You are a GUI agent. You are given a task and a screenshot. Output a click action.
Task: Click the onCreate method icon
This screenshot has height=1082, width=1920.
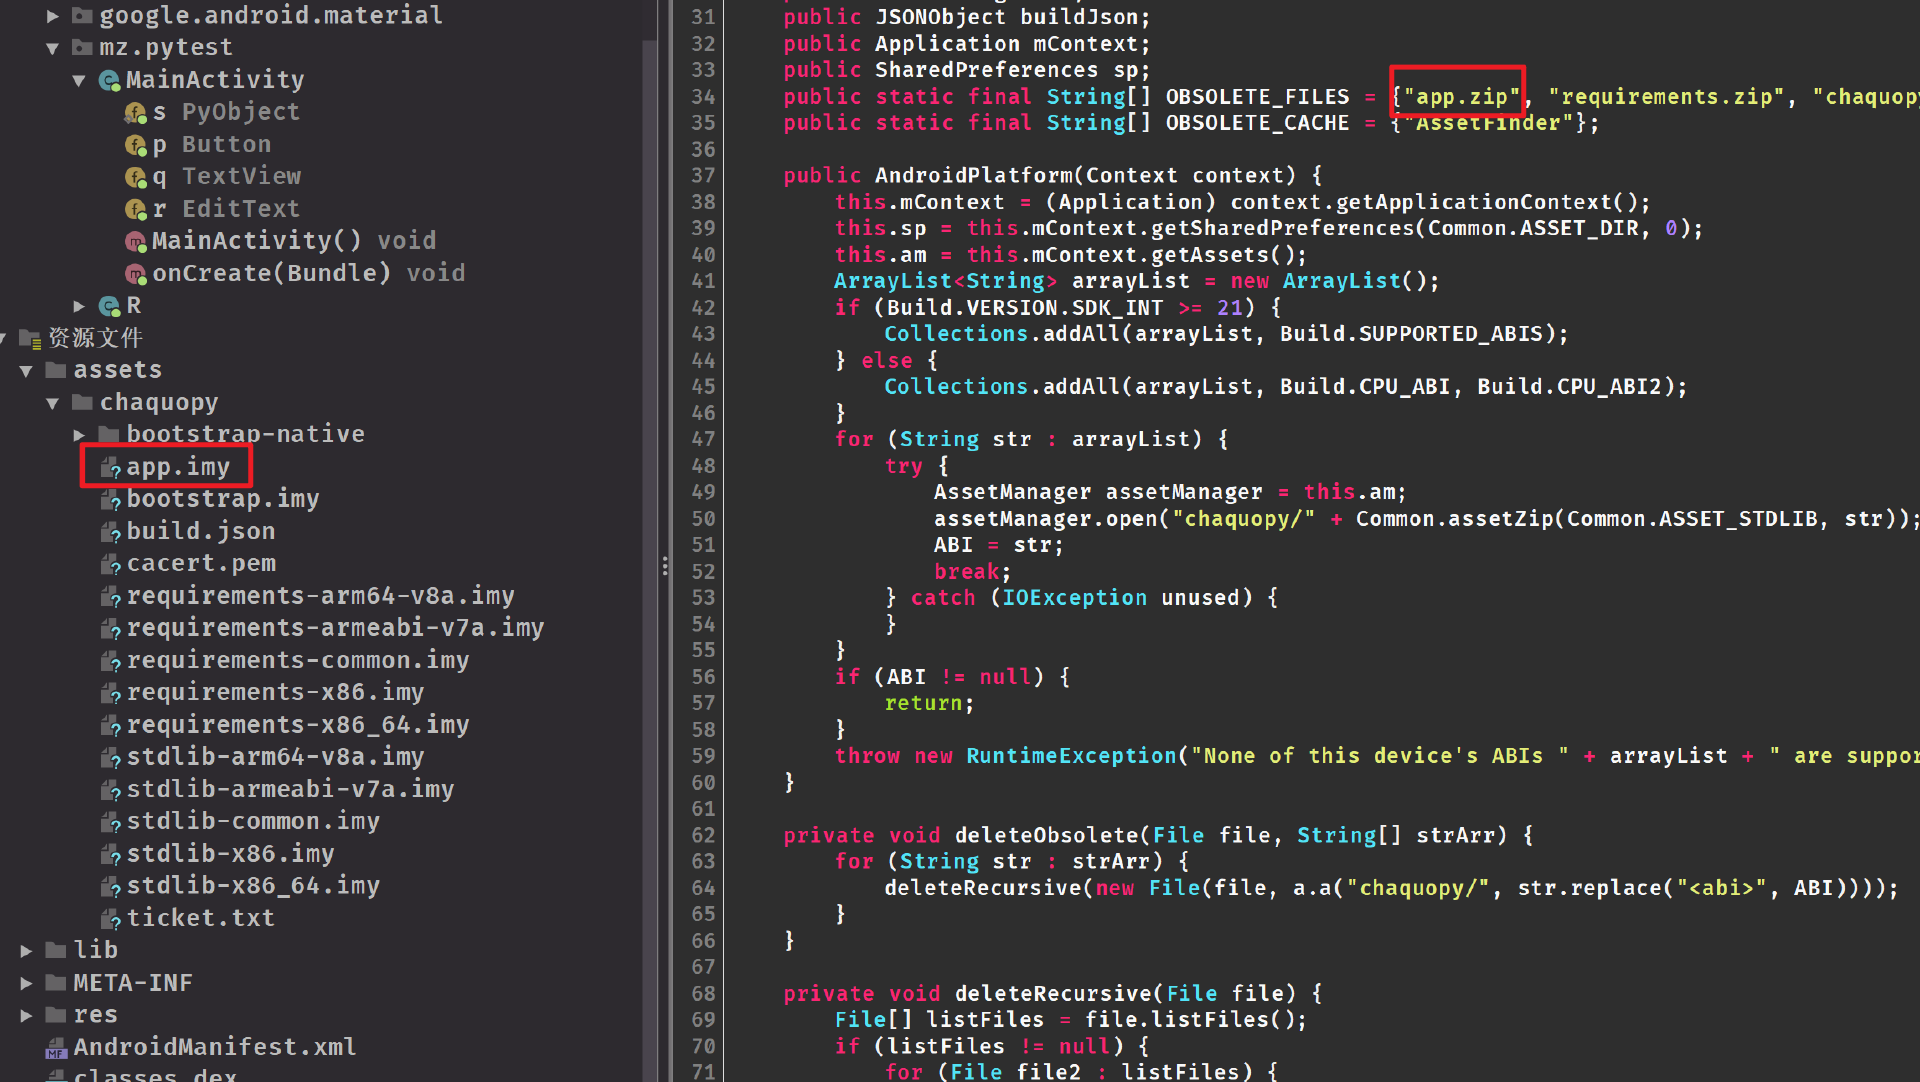pos(135,273)
